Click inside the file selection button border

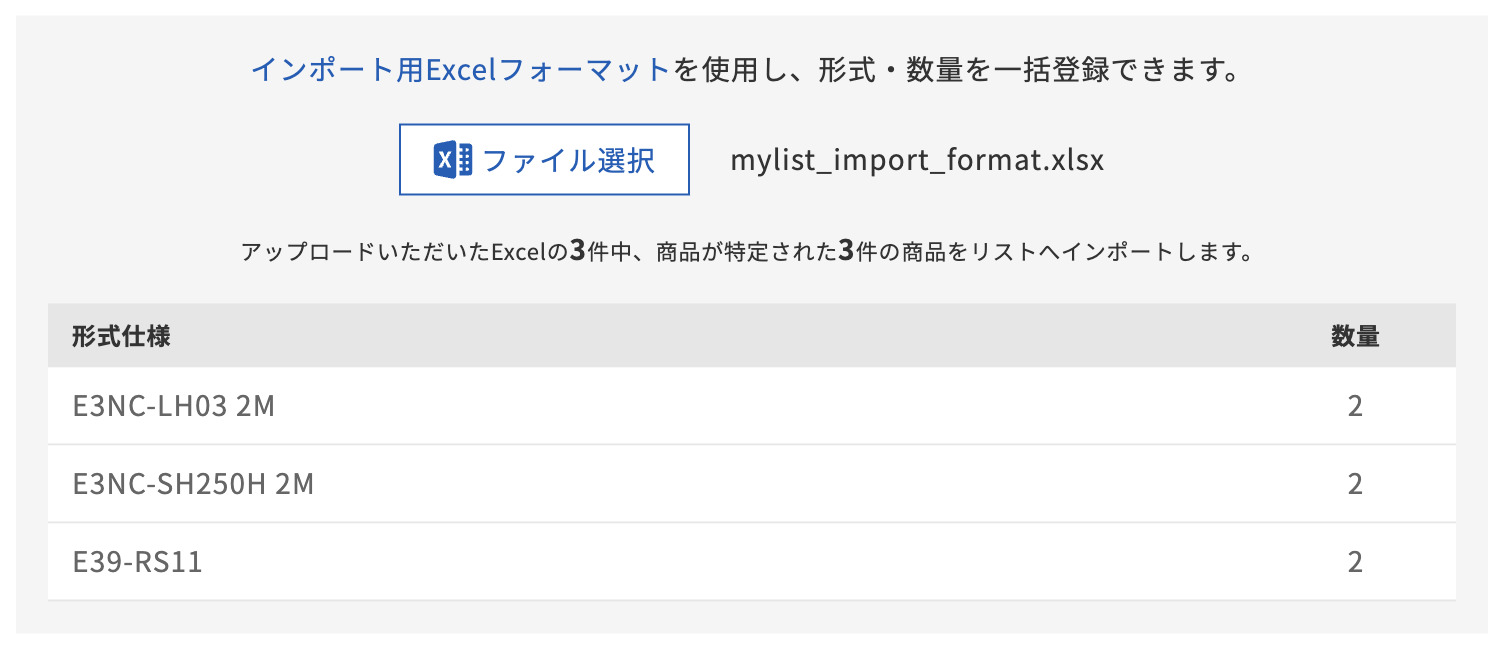pyautogui.click(x=543, y=159)
